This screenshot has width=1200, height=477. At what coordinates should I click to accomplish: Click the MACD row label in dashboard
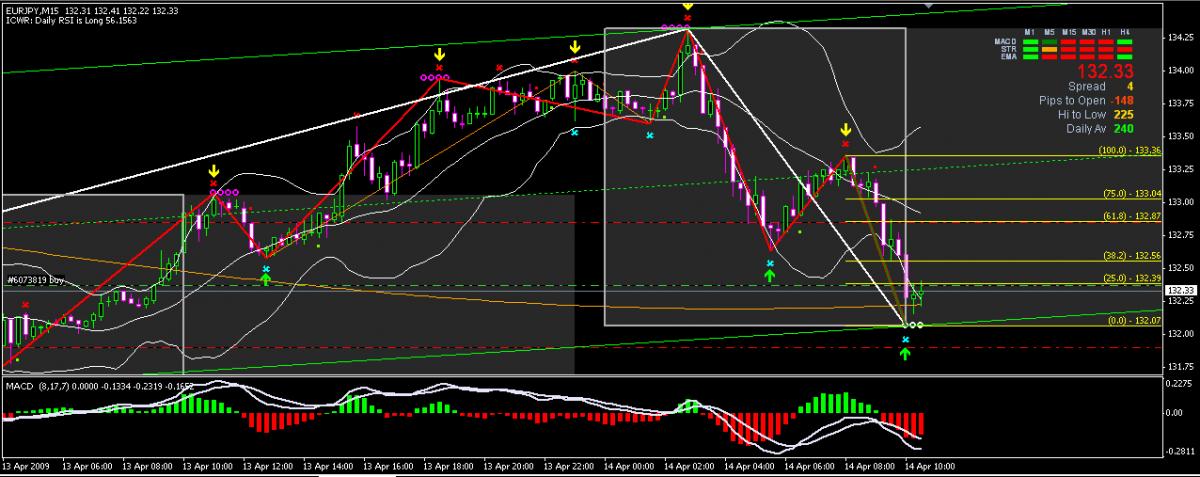pos(1008,41)
